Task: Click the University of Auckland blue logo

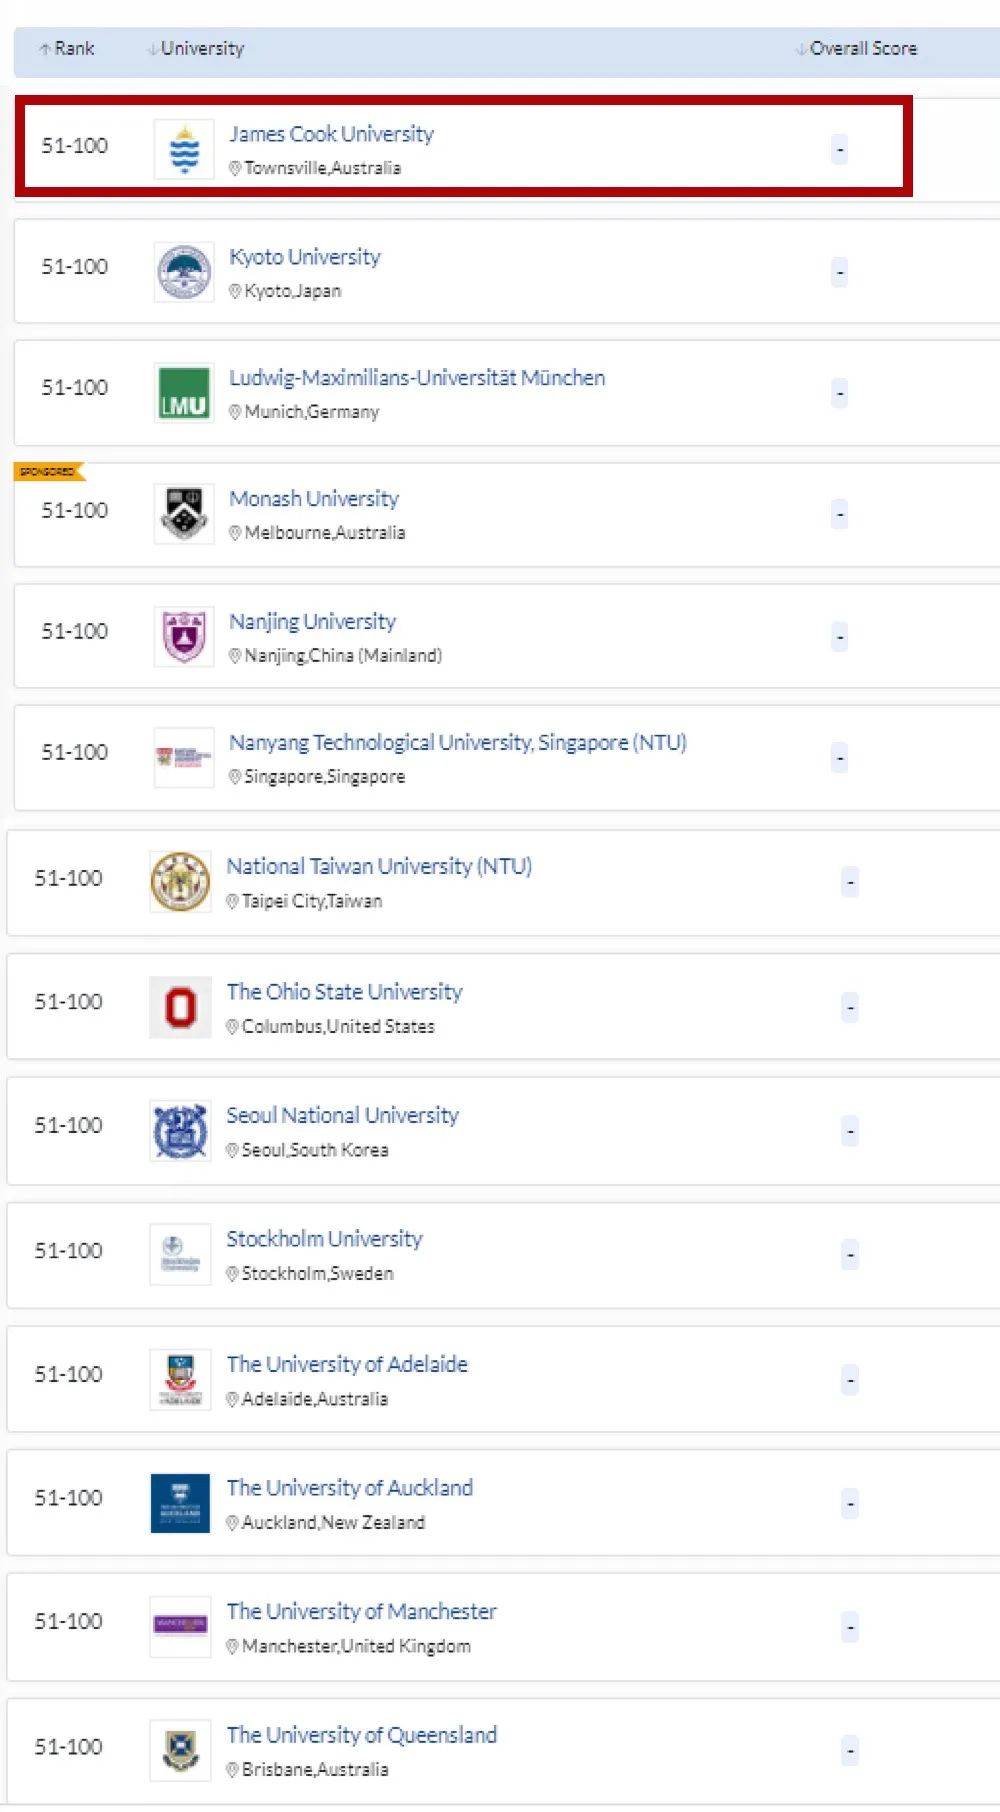Action: click(x=180, y=1503)
